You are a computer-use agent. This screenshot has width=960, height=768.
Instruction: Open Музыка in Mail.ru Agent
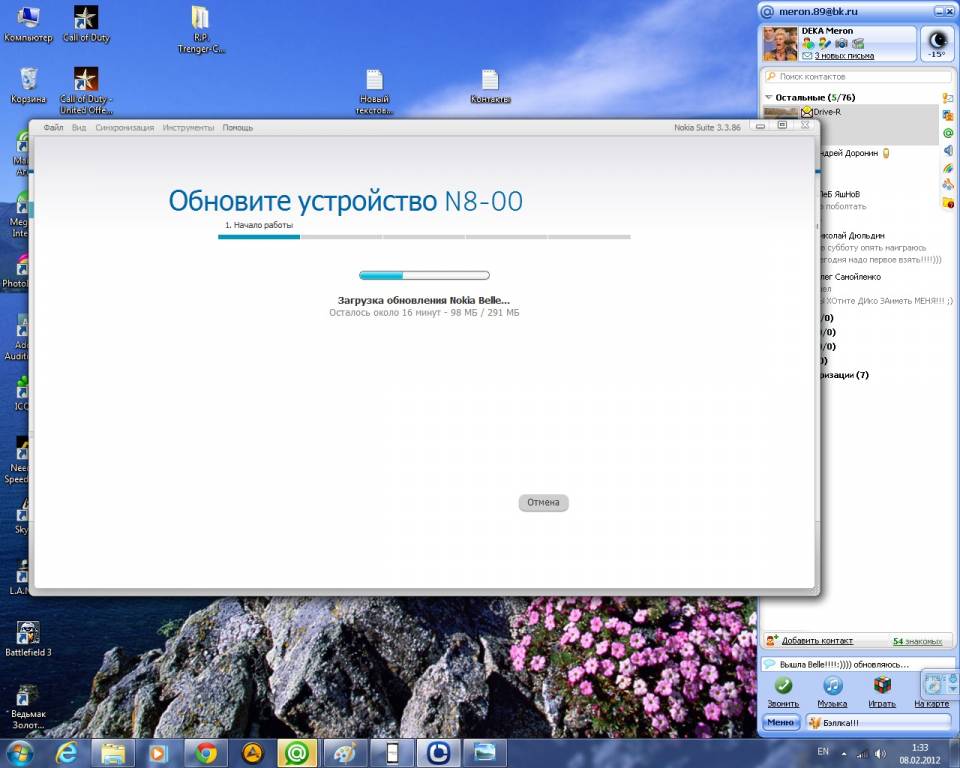click(832, 691)
